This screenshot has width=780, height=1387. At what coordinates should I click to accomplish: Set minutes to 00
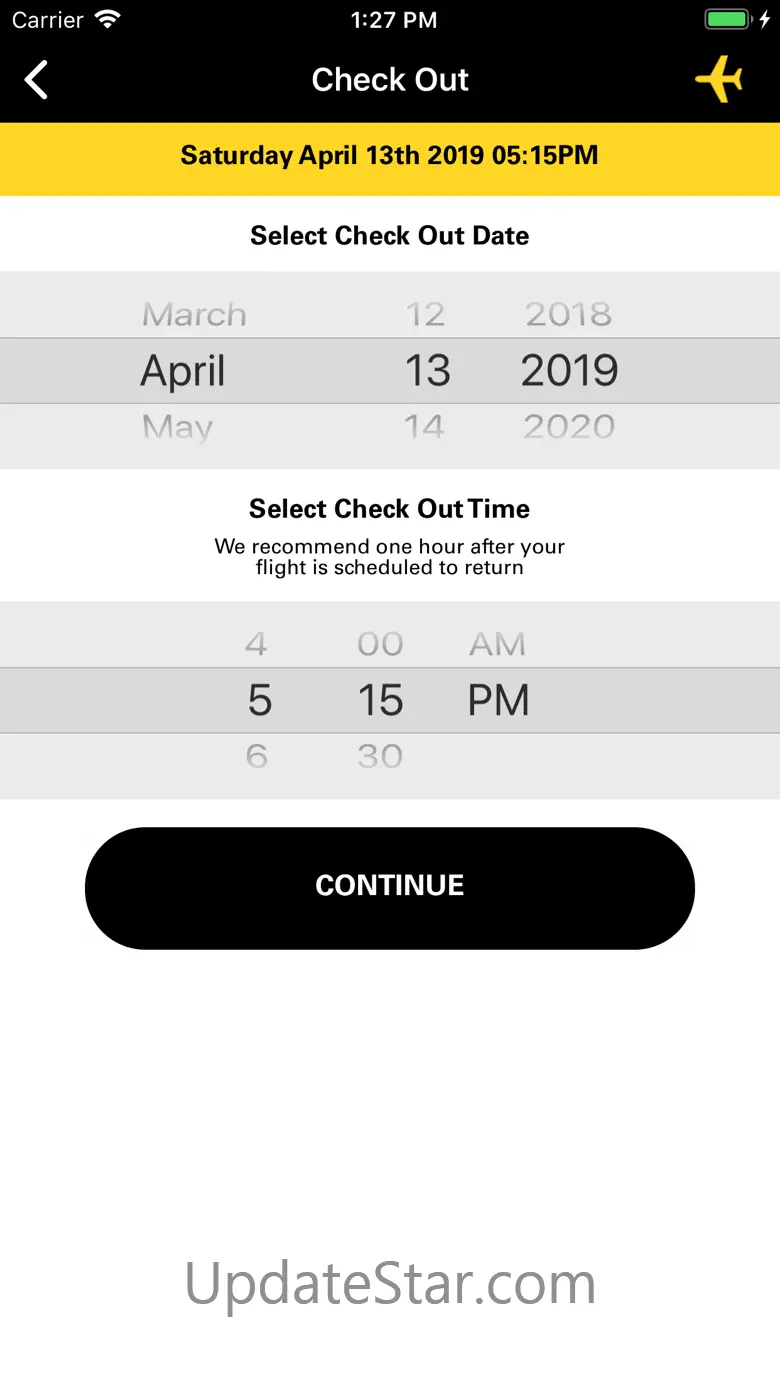point(380,643)
